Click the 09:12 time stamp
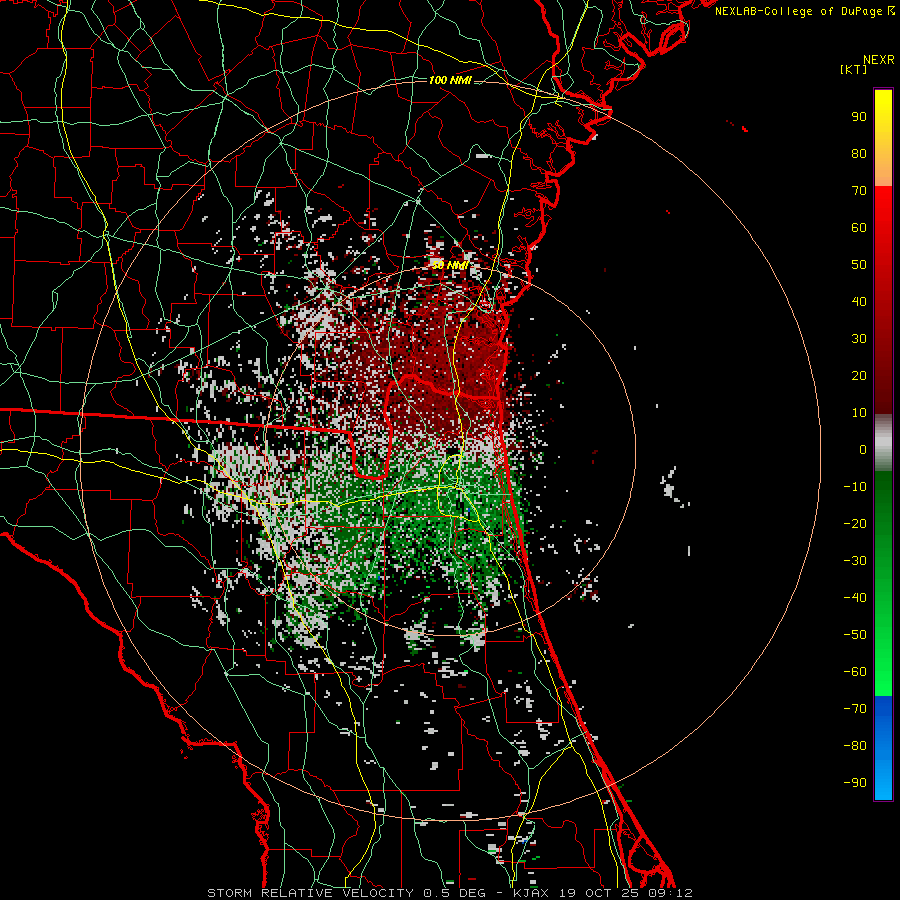The width and height of the screenshot is (900, 900). pos(671,893)
